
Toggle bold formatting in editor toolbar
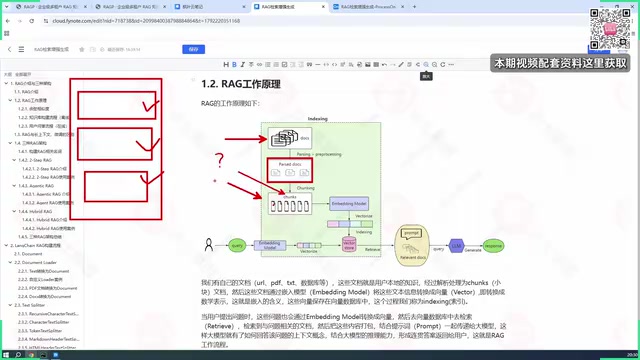click(x=234, y=64)
